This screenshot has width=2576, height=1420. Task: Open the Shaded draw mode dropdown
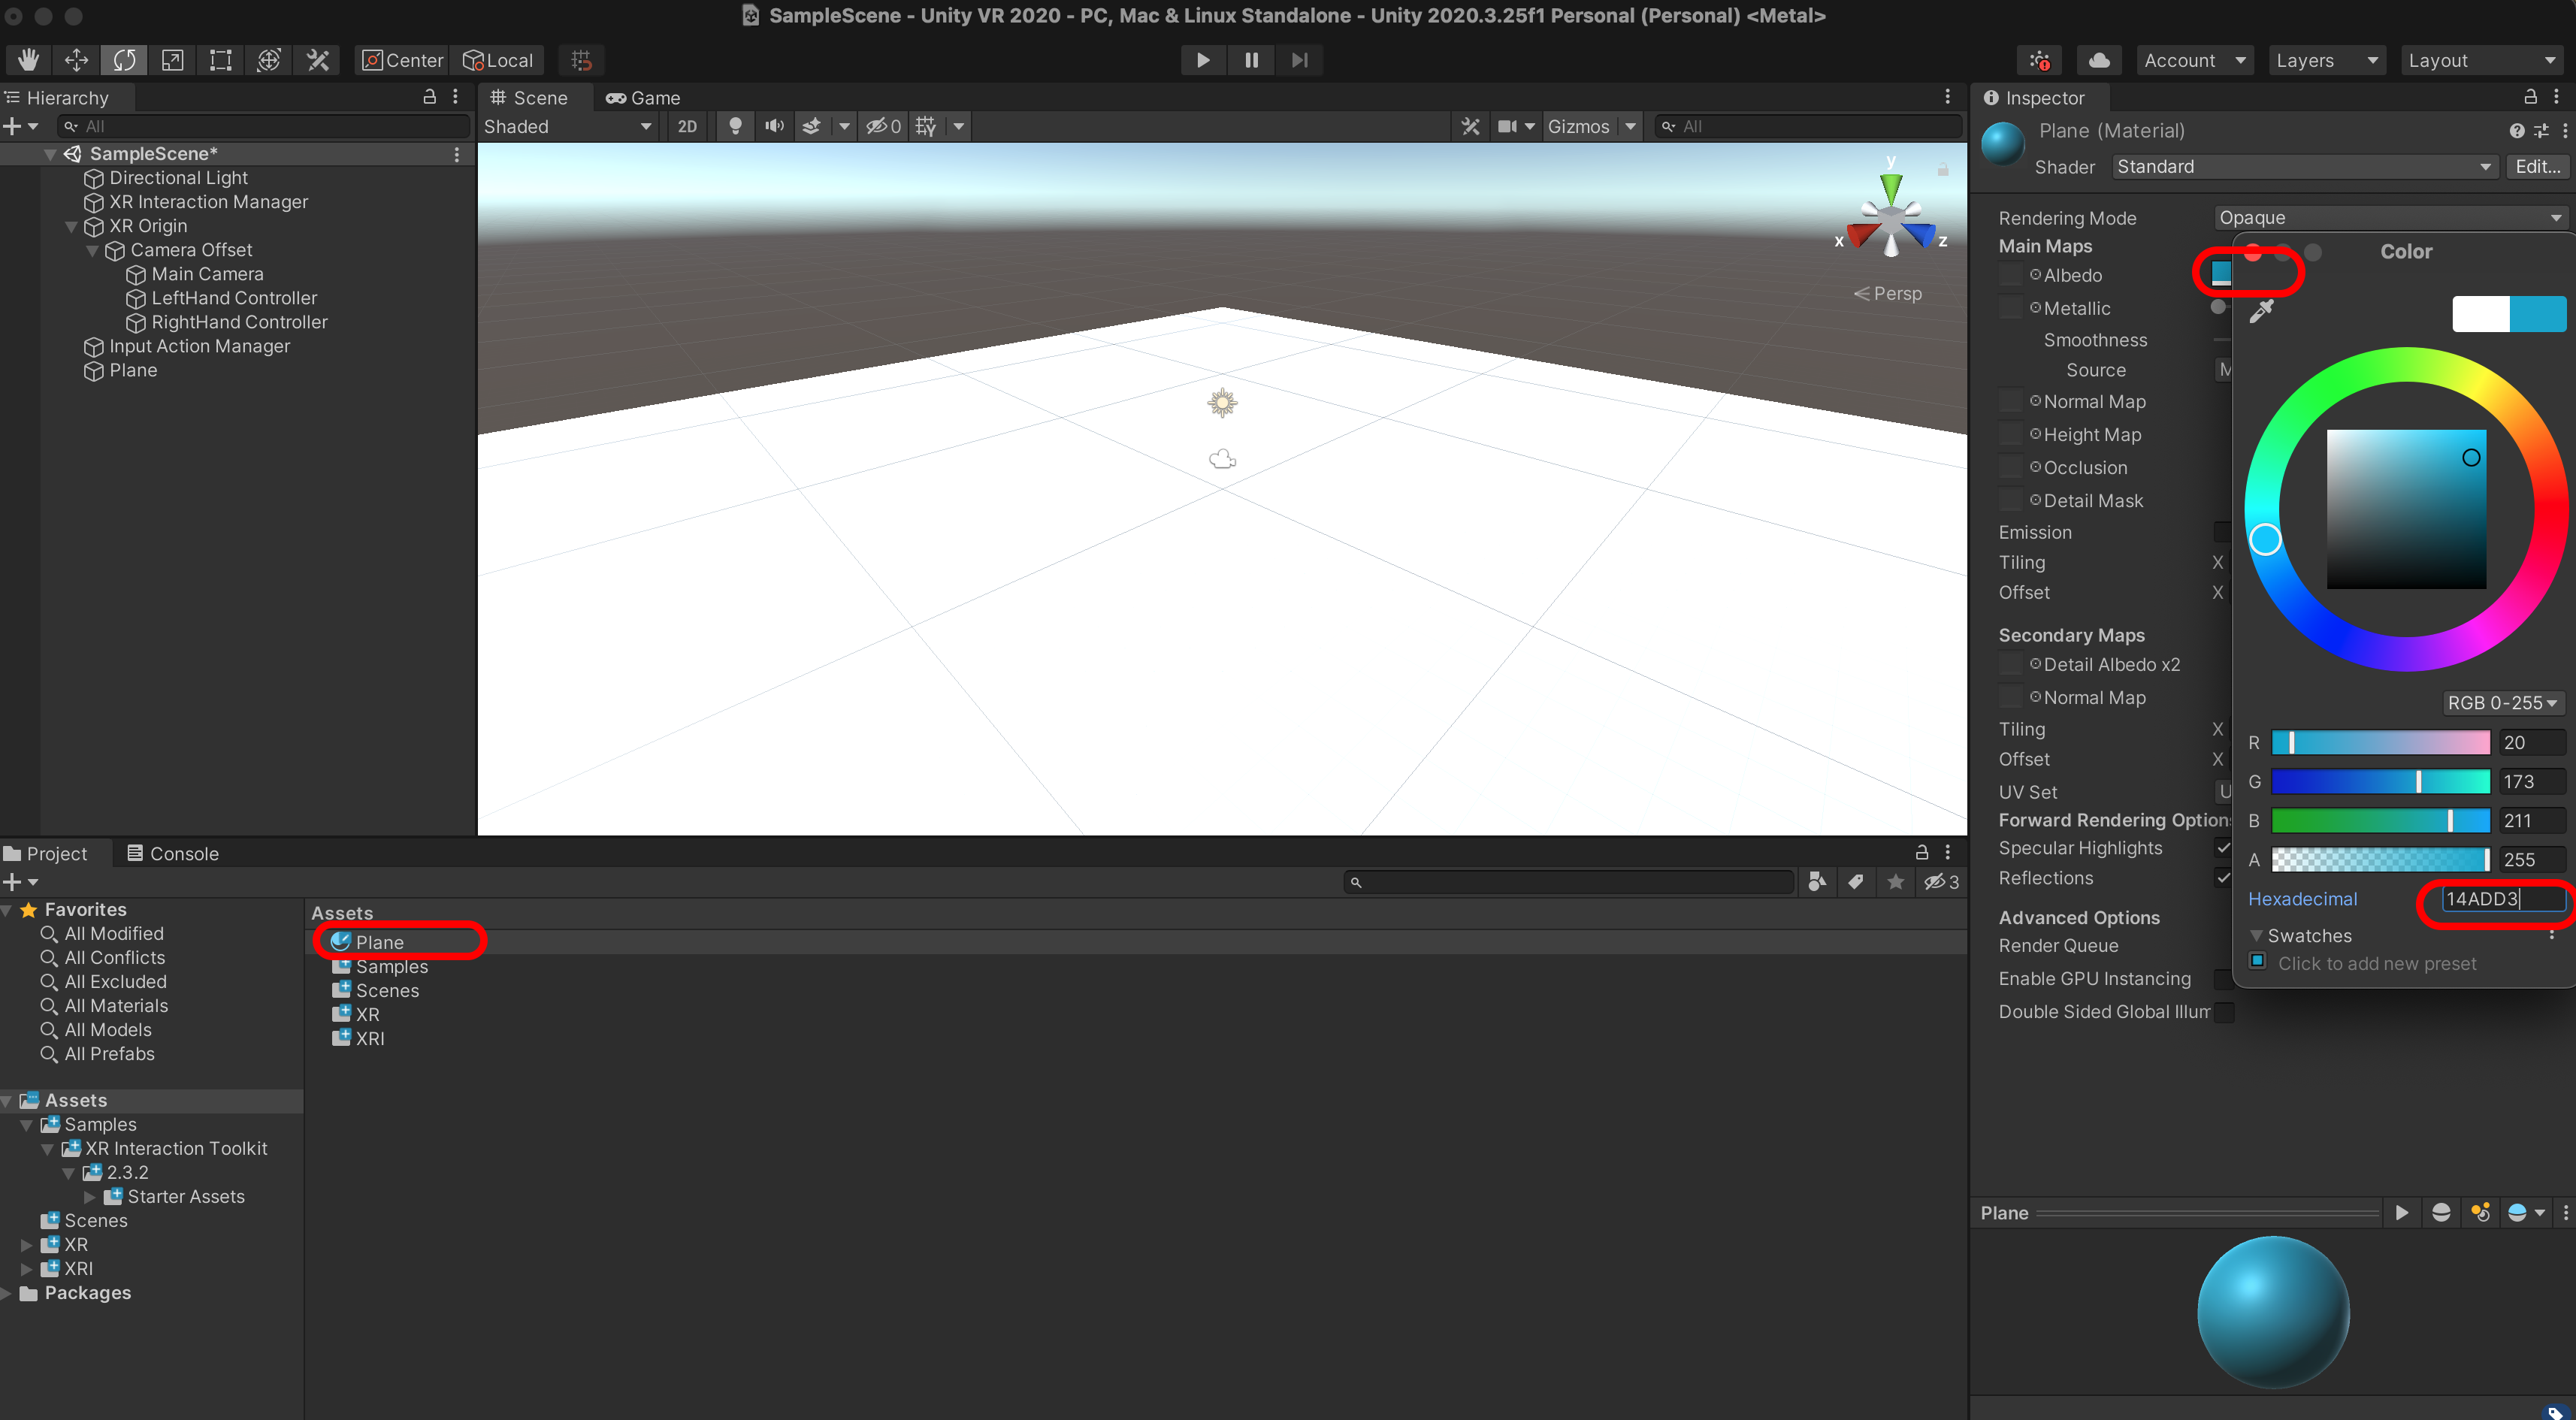567,126
